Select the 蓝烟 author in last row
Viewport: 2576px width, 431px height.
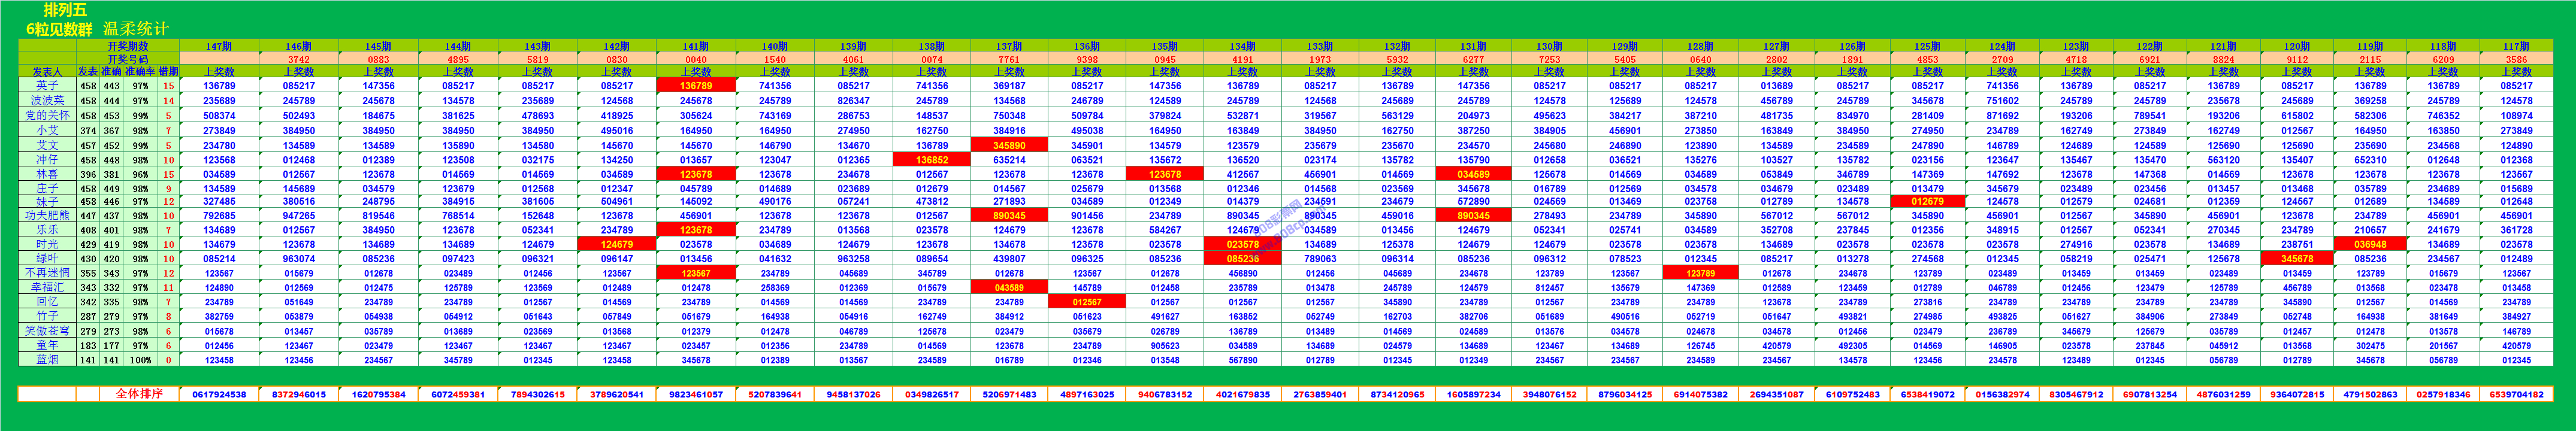(x=47, y=360)
